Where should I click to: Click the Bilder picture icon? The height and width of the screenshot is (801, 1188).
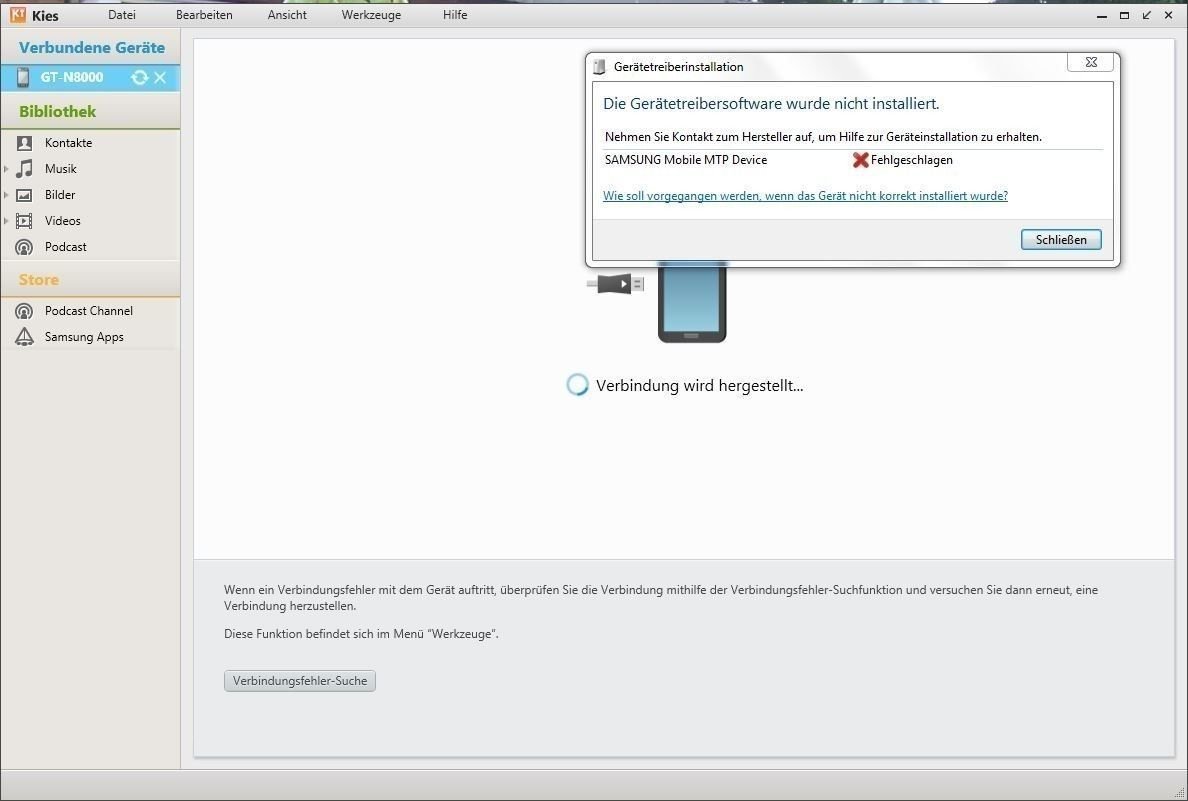tap(24, 195)
